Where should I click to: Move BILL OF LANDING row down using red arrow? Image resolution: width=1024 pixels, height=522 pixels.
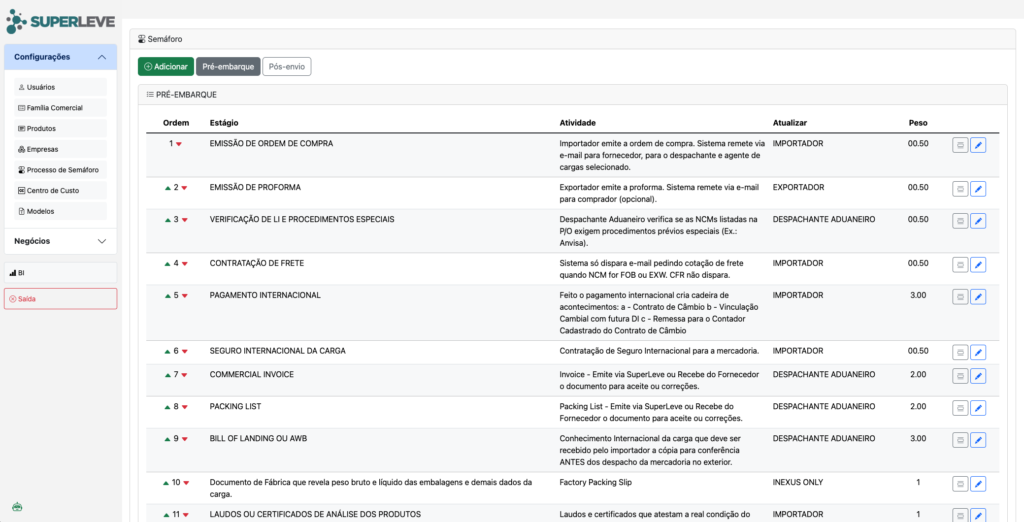[184, 439]
